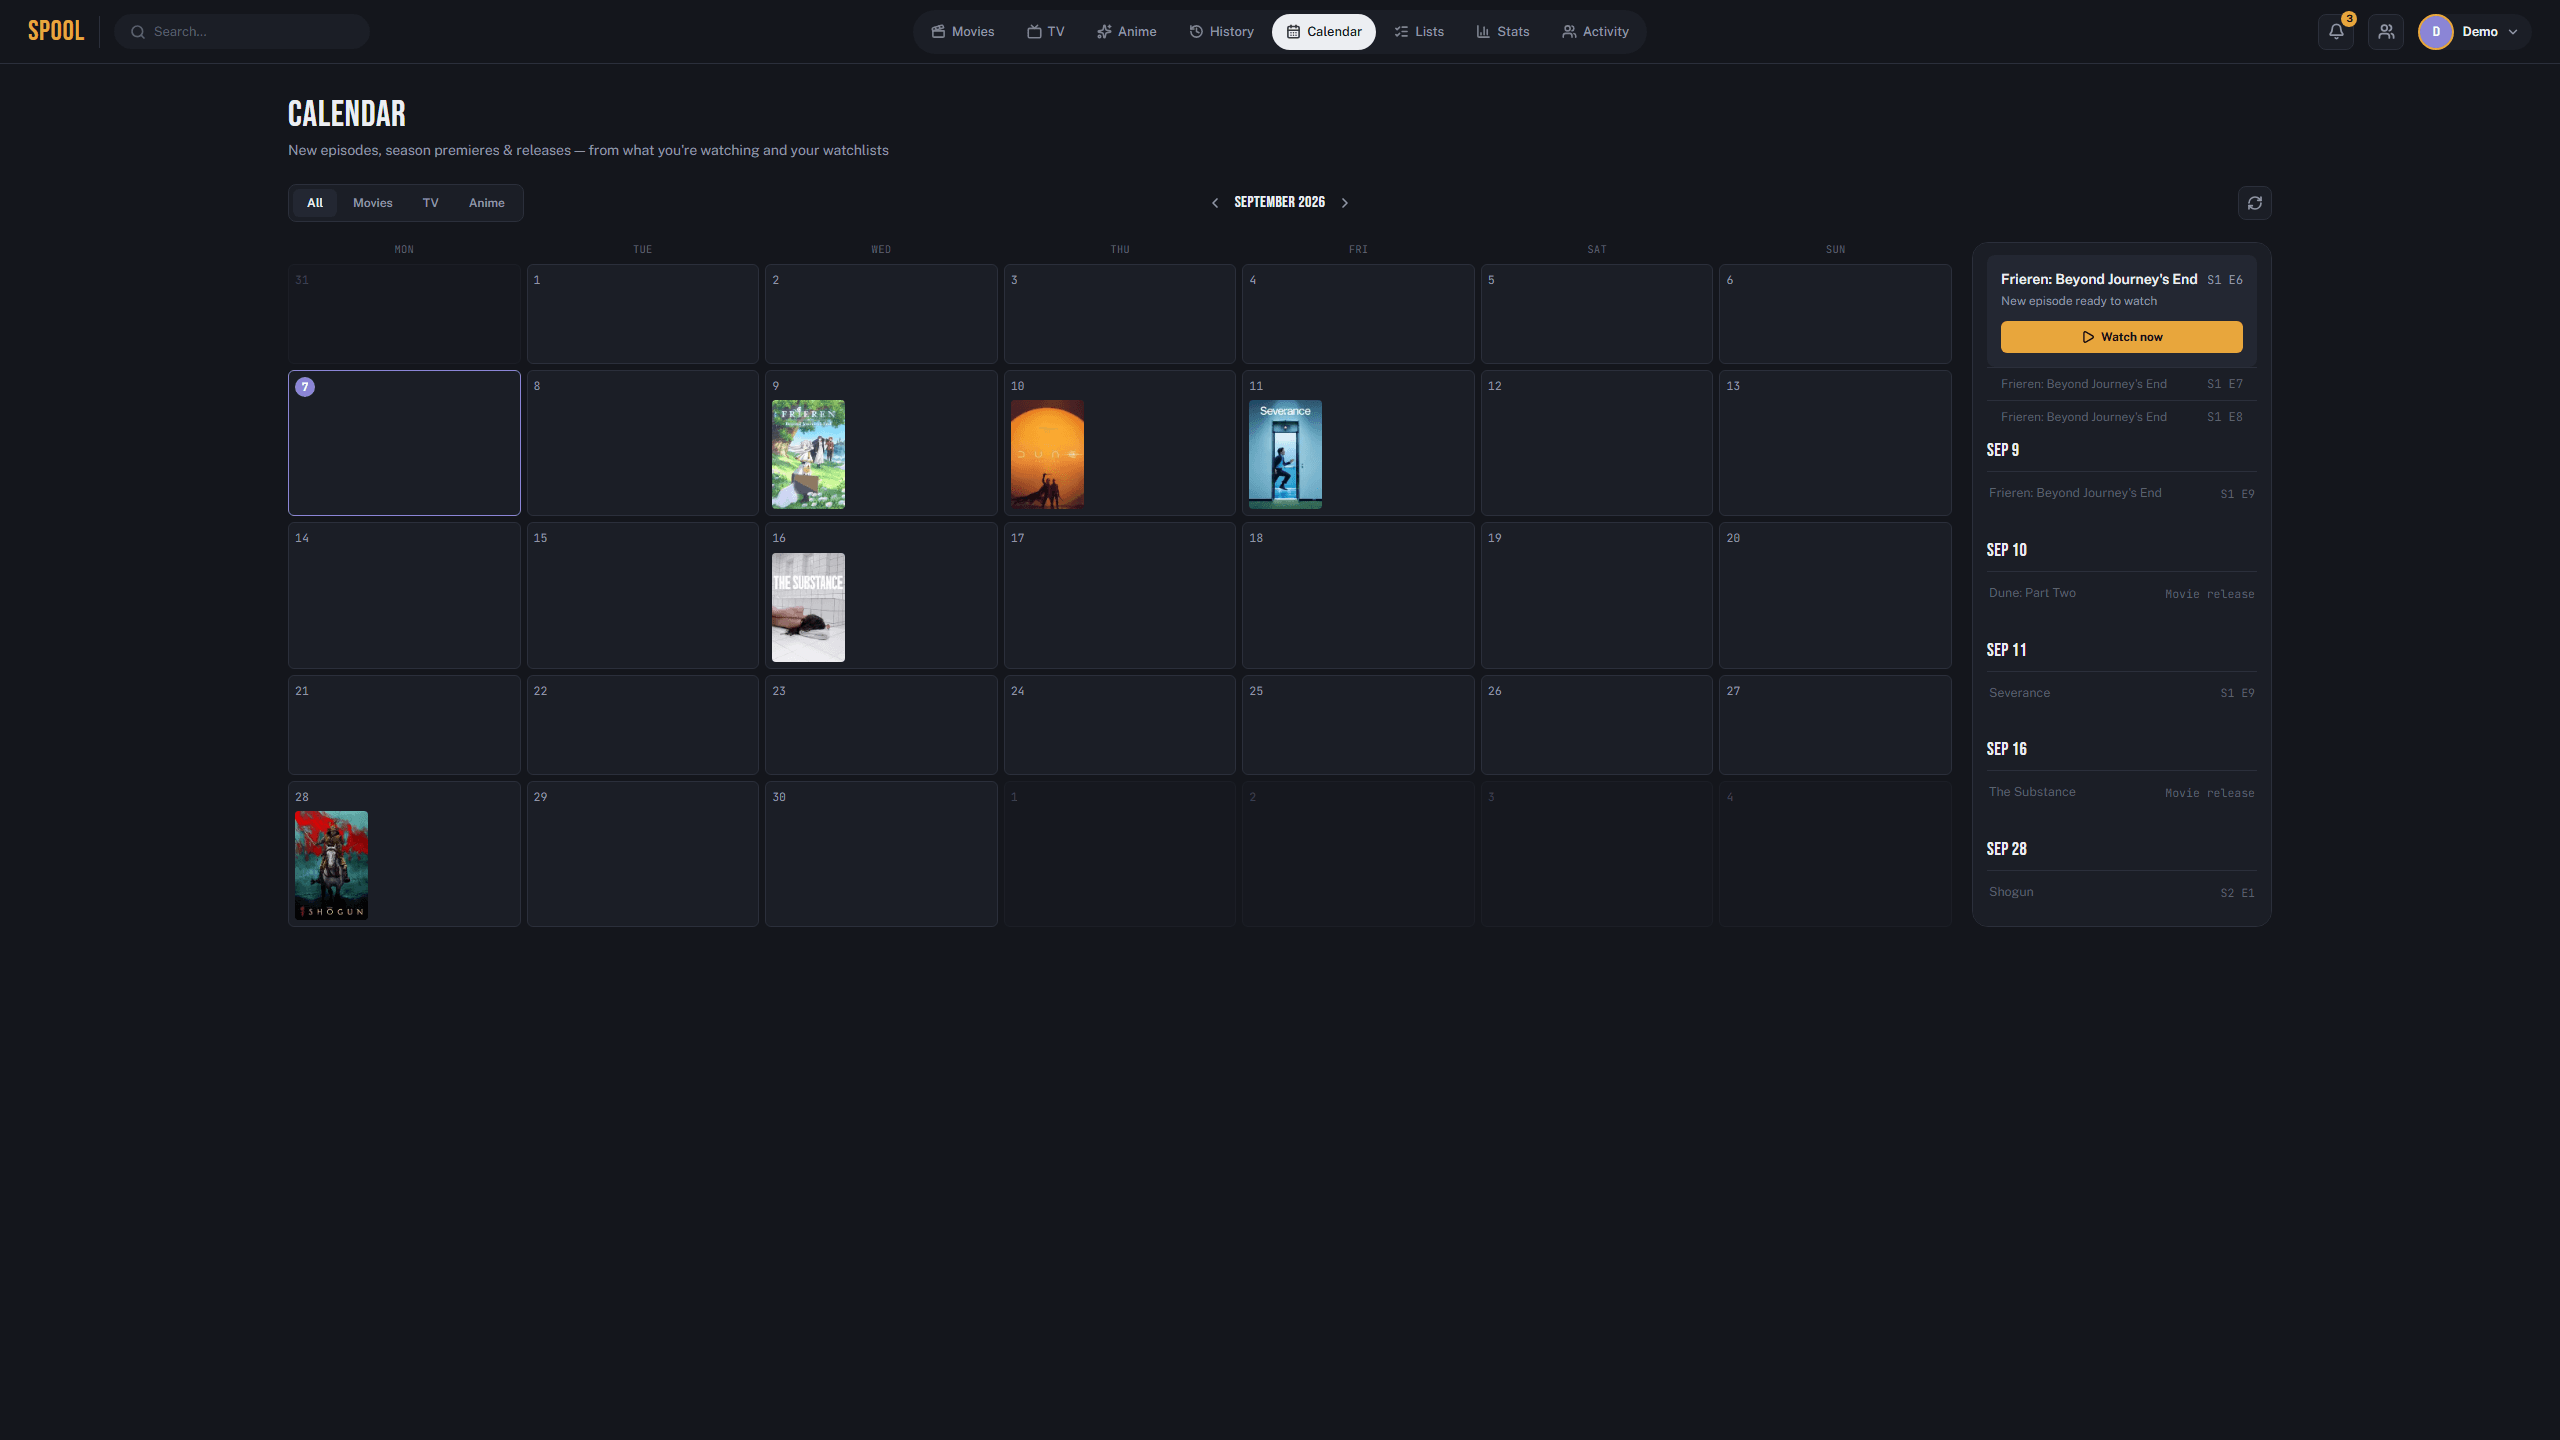Open the Activity nav tab
This screenshot has height=1440, width=2560.
coord(1595,32)
